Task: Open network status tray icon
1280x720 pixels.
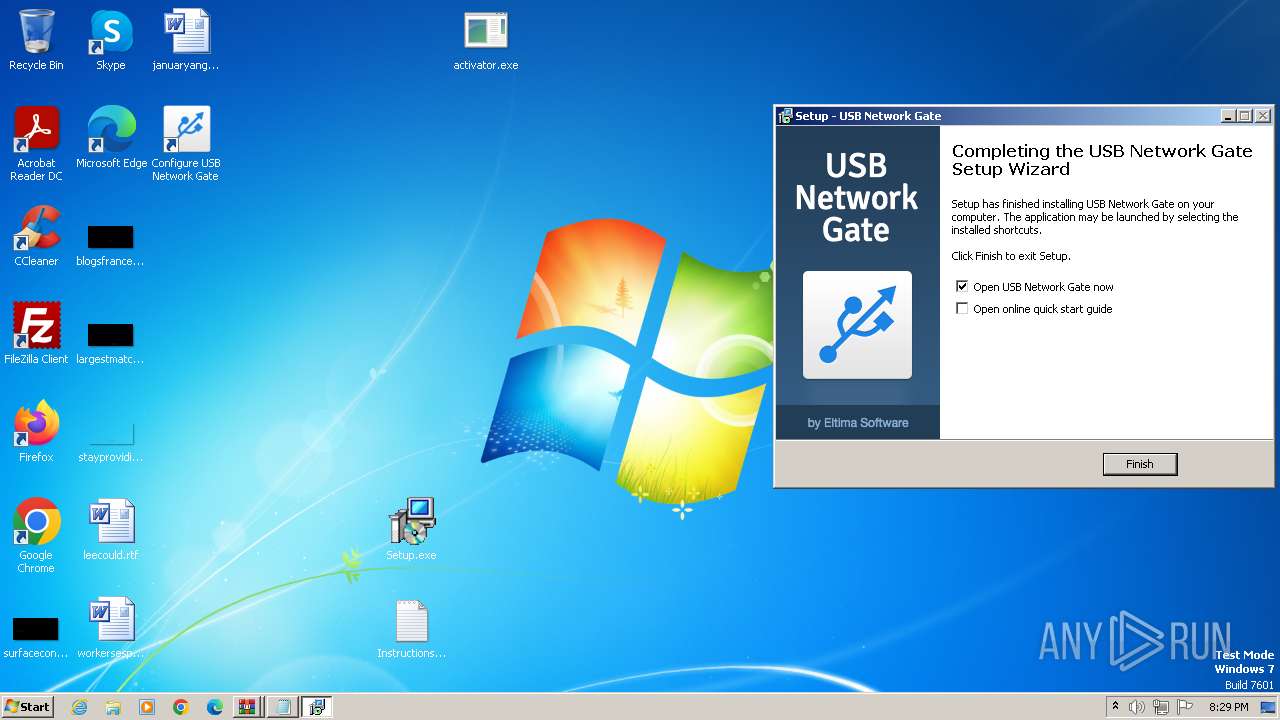Action: click(x=1161, y=707)
